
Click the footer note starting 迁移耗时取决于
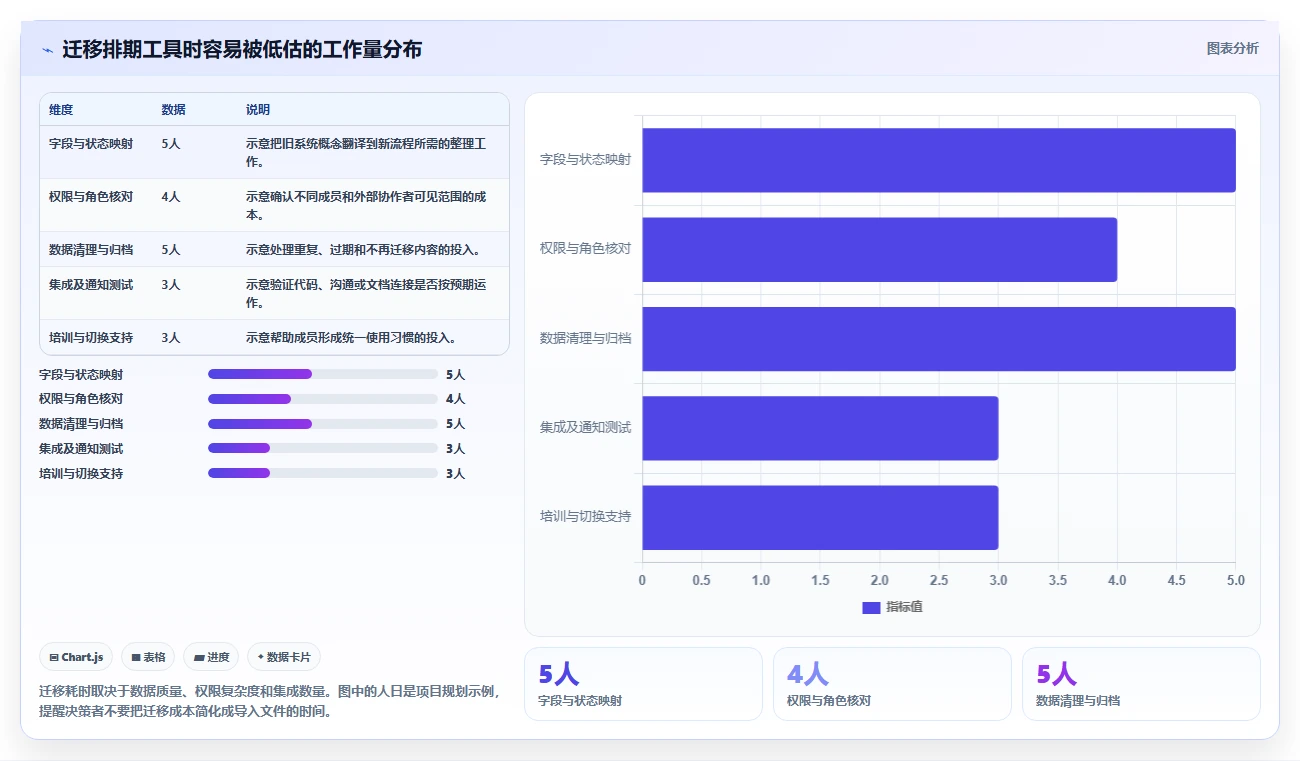(x=269, y=701)
